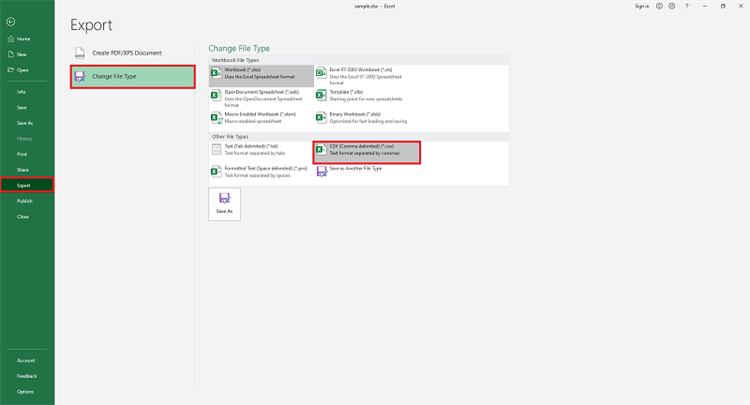
Task: Choose CSV (Comma delimited) (*.csv) type
Action: pos(367,153)
